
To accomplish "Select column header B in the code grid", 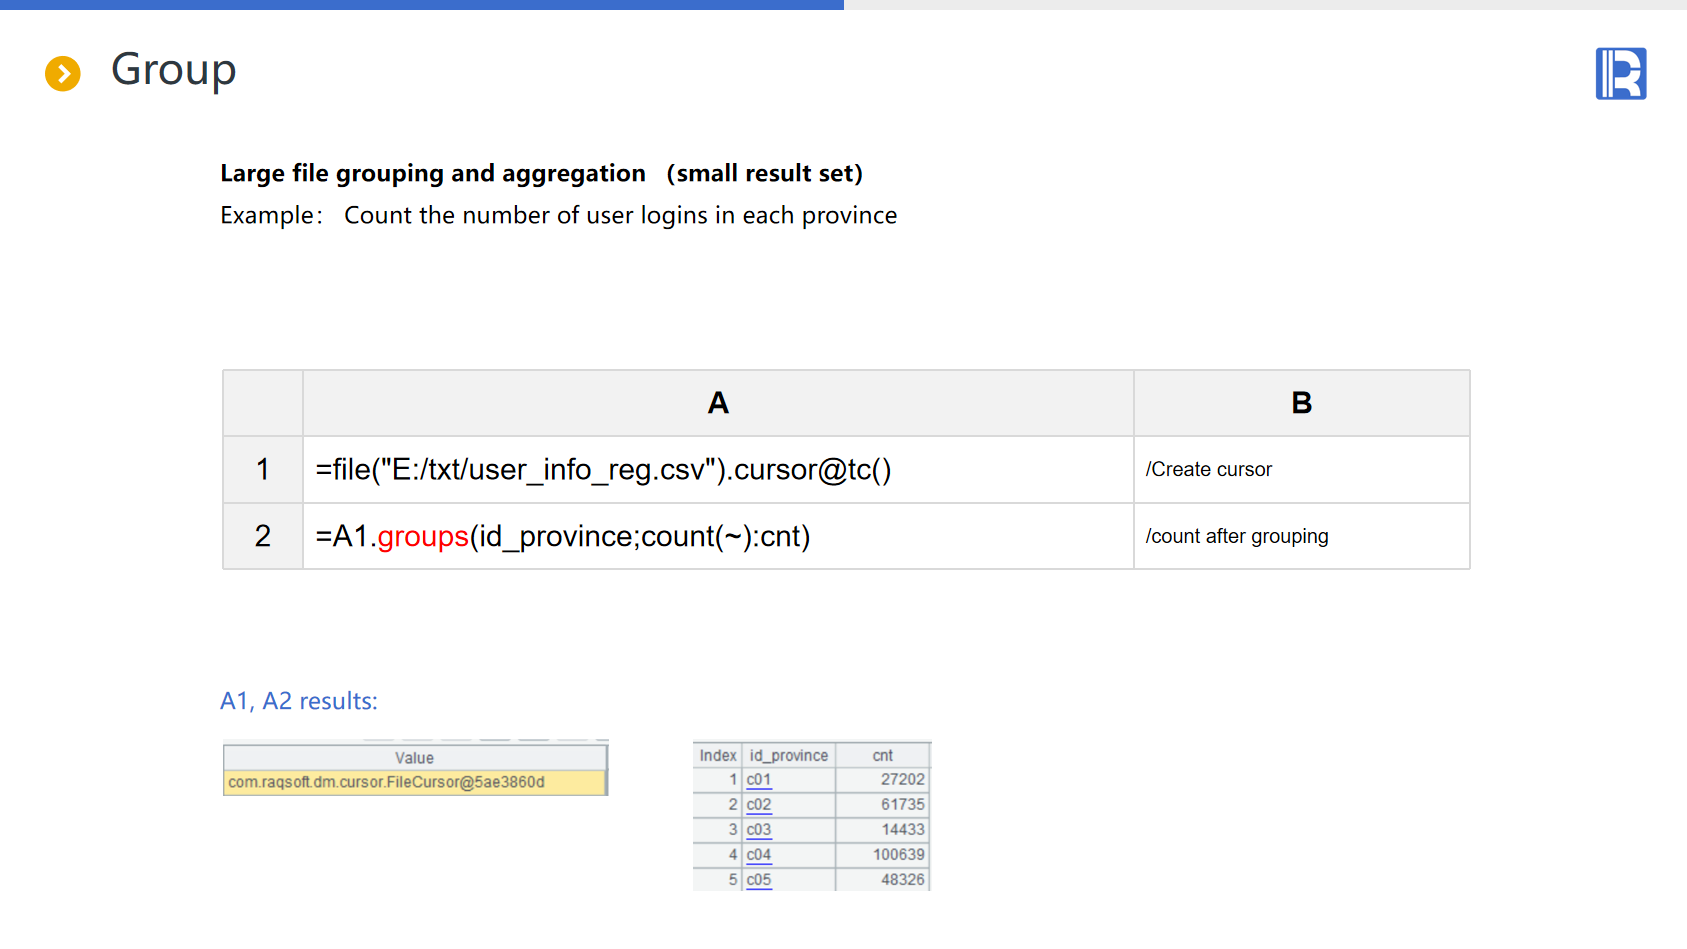I will (x=1300, y=403).
